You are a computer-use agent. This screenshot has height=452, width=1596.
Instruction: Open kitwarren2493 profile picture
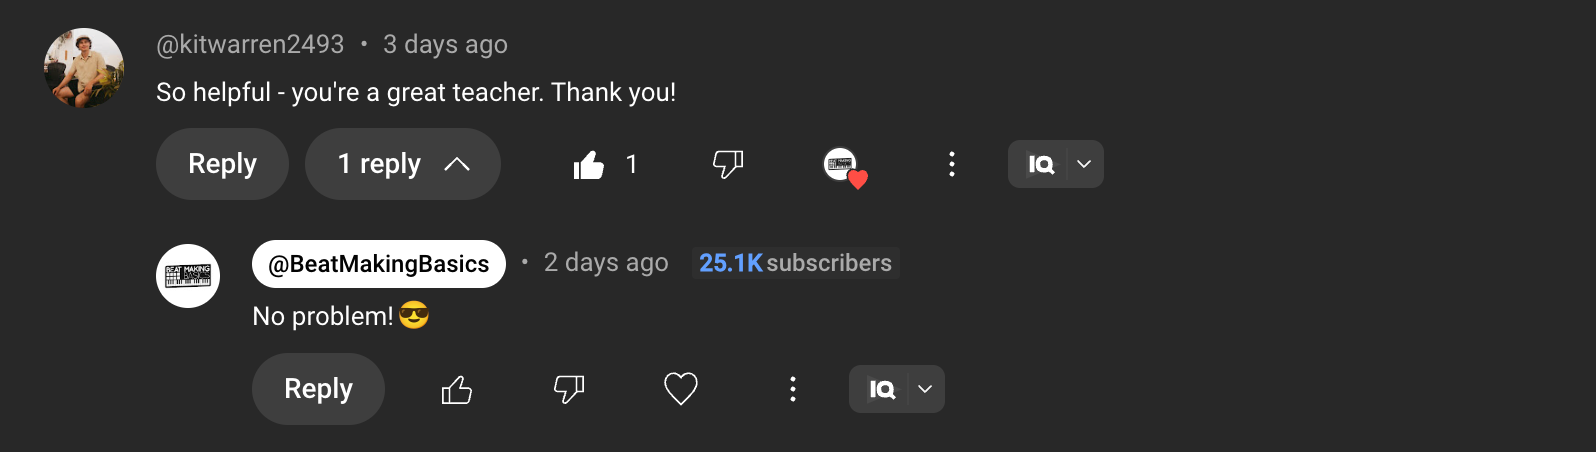[x=84, y=68]
